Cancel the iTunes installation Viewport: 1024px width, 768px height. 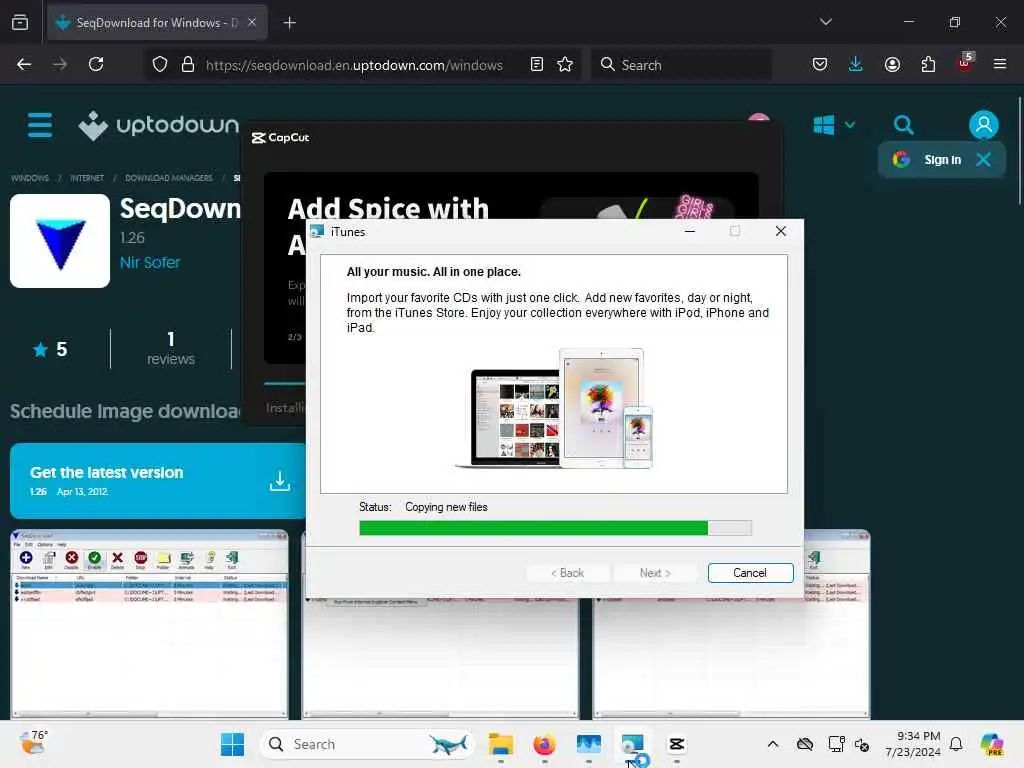point(750,573)
